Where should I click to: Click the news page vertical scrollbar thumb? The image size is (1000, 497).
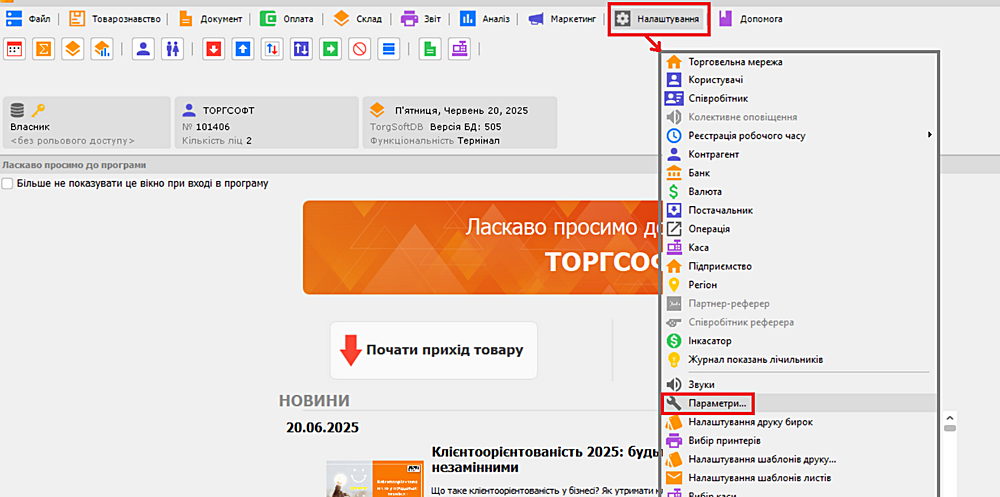click(x=949, y=425)
